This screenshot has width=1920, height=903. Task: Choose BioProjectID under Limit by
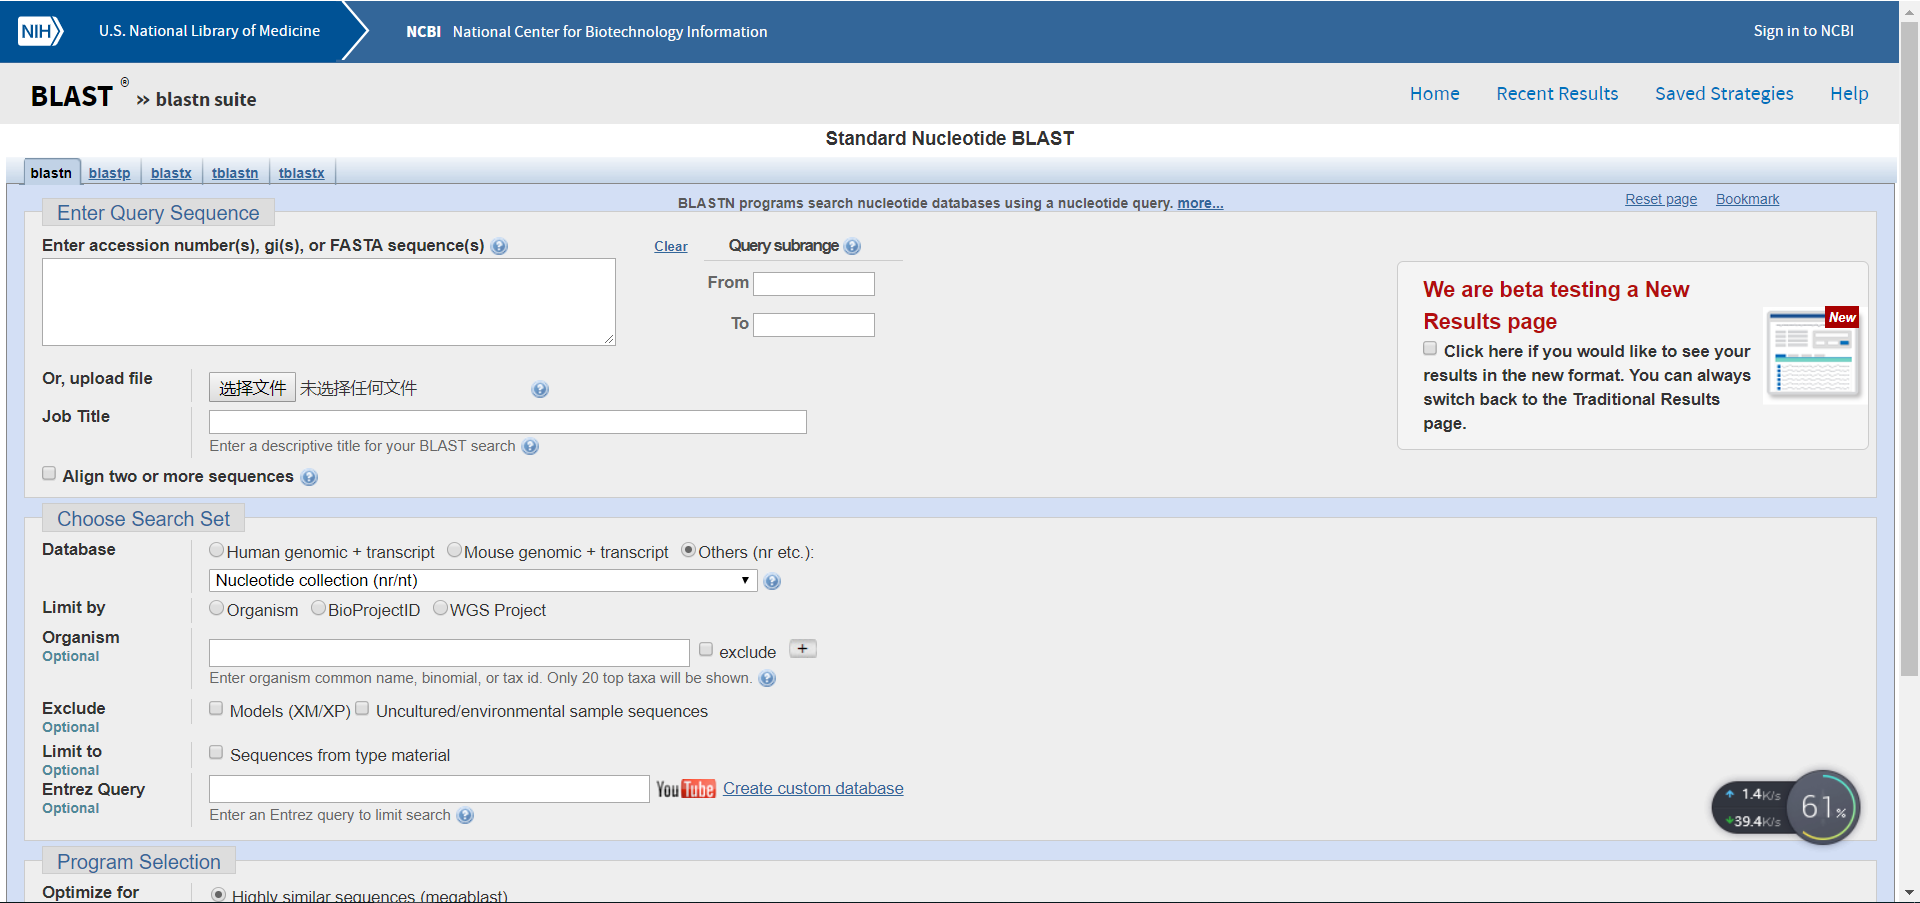click(x=318, y=608)
